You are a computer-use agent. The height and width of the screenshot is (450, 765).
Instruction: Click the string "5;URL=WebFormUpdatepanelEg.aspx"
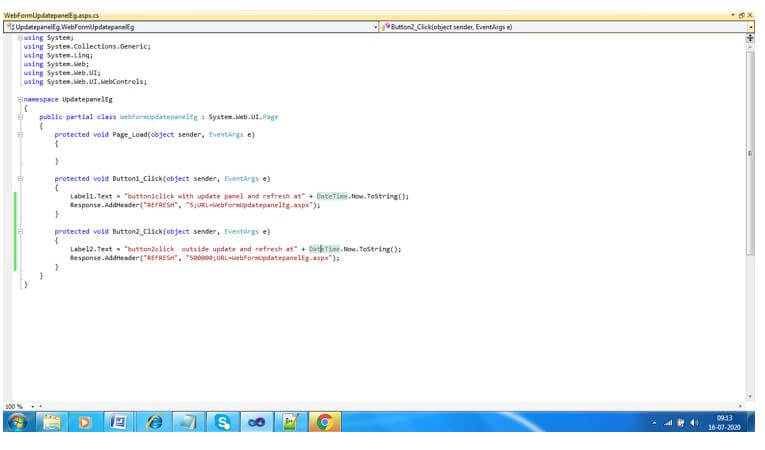(250, 205)
